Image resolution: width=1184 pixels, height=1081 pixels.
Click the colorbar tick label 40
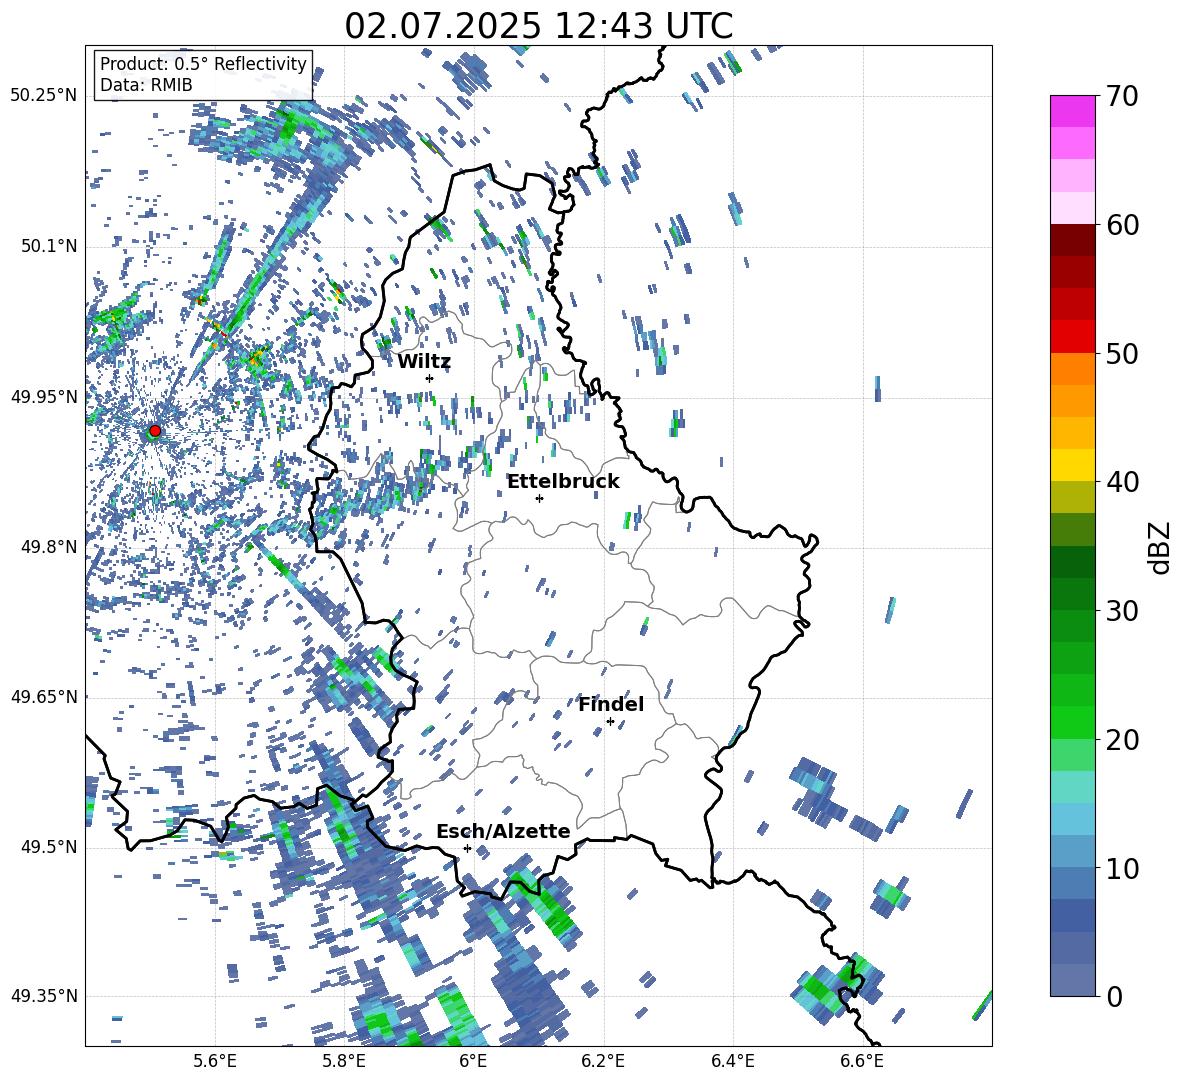click(x=1122, y=482)
